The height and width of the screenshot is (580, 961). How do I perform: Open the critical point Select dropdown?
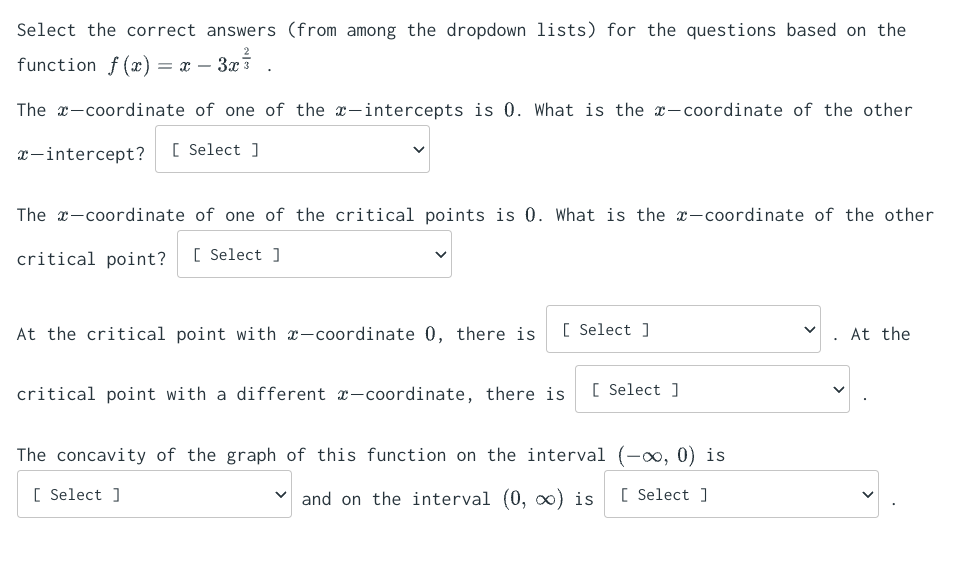(x=314, y=254)
